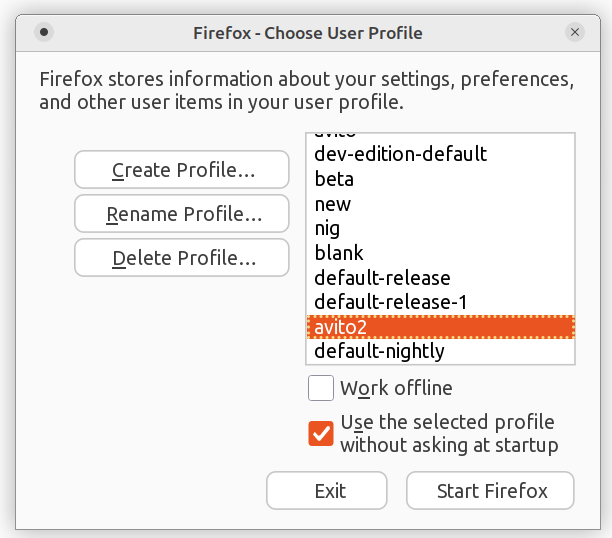Click the window menu dot icon
This screenshot has height=538, width=612.
(42, 33)
